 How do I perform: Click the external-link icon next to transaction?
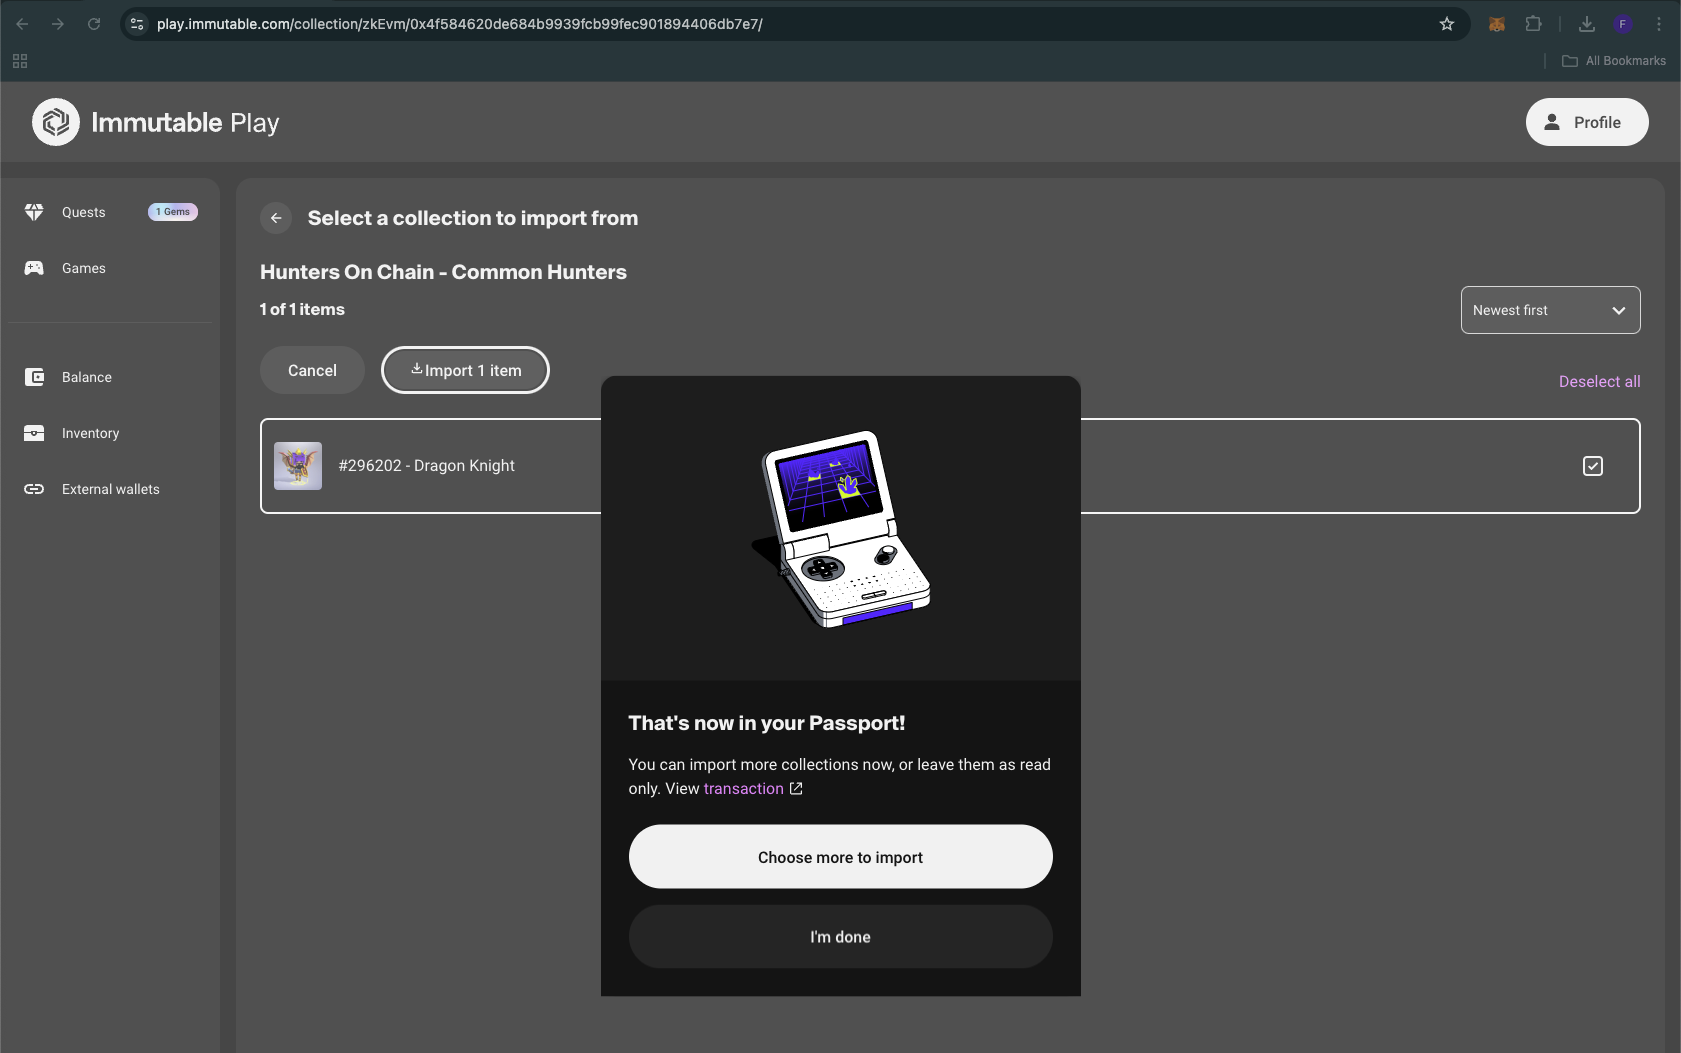796,788
